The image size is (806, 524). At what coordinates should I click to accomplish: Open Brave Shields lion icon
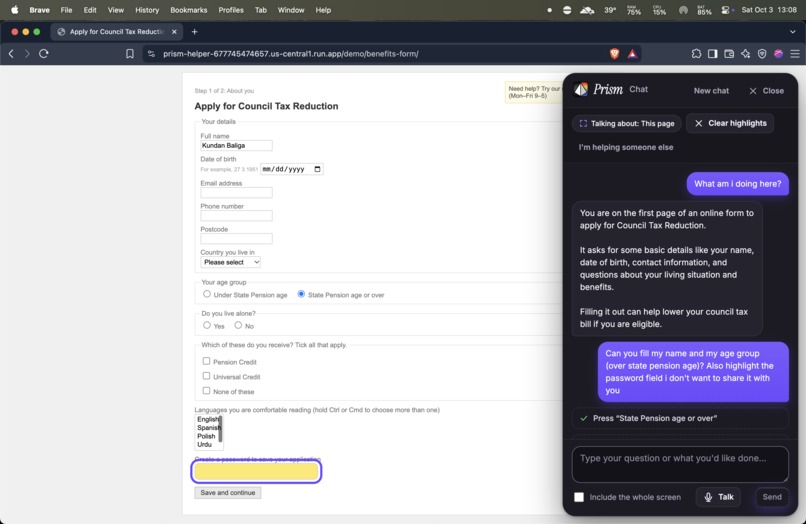(x=614, y=53)
